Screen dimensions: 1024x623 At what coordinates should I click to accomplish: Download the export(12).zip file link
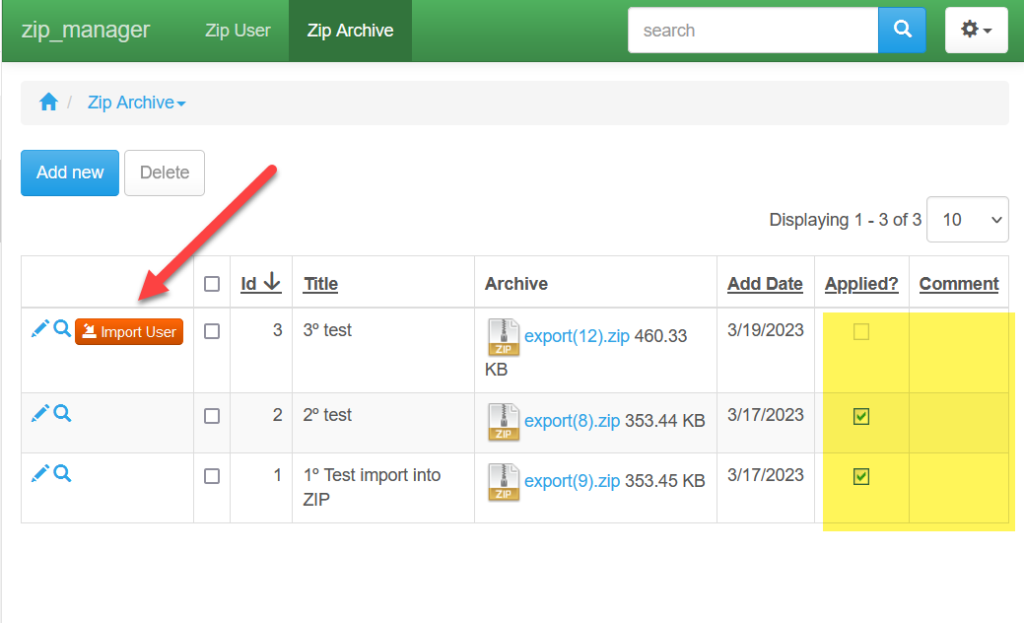click(576, 336)
